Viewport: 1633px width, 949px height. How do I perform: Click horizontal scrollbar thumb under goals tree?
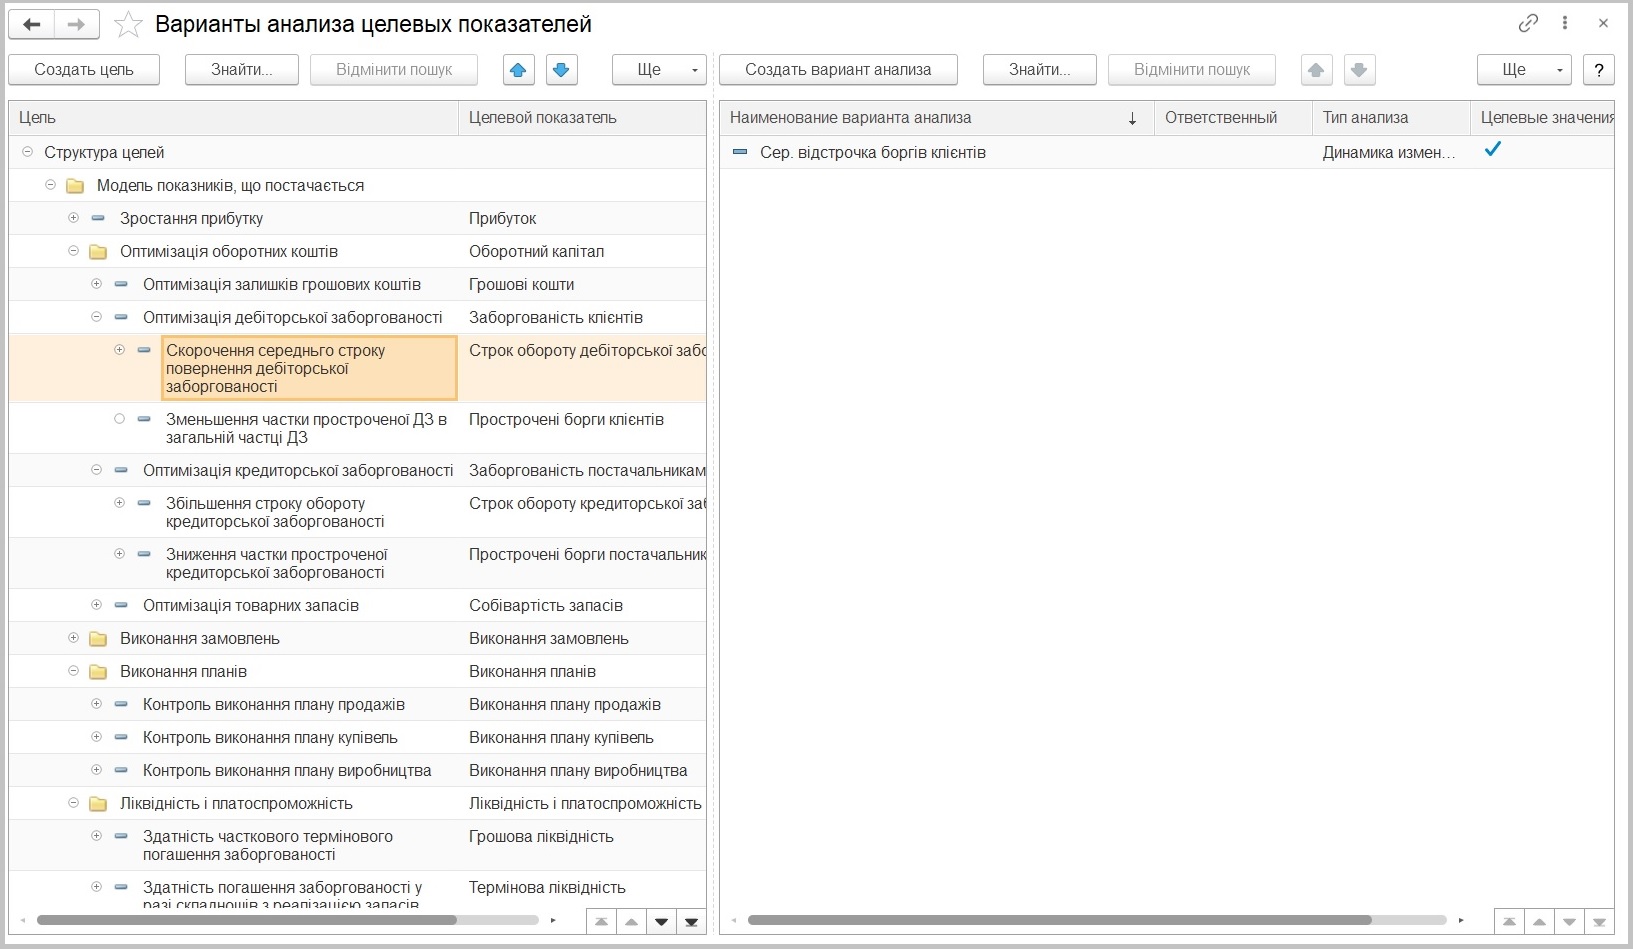coord(247,920)
